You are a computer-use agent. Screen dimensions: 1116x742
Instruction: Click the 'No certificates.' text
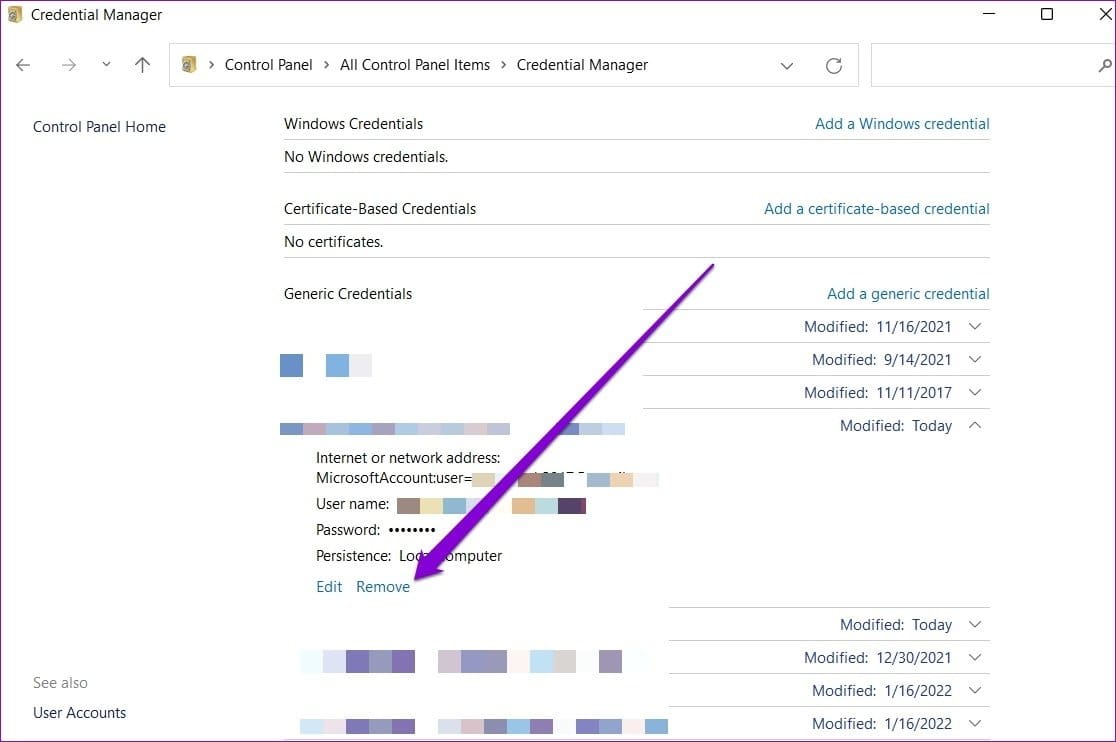click(x=333, y=242)
